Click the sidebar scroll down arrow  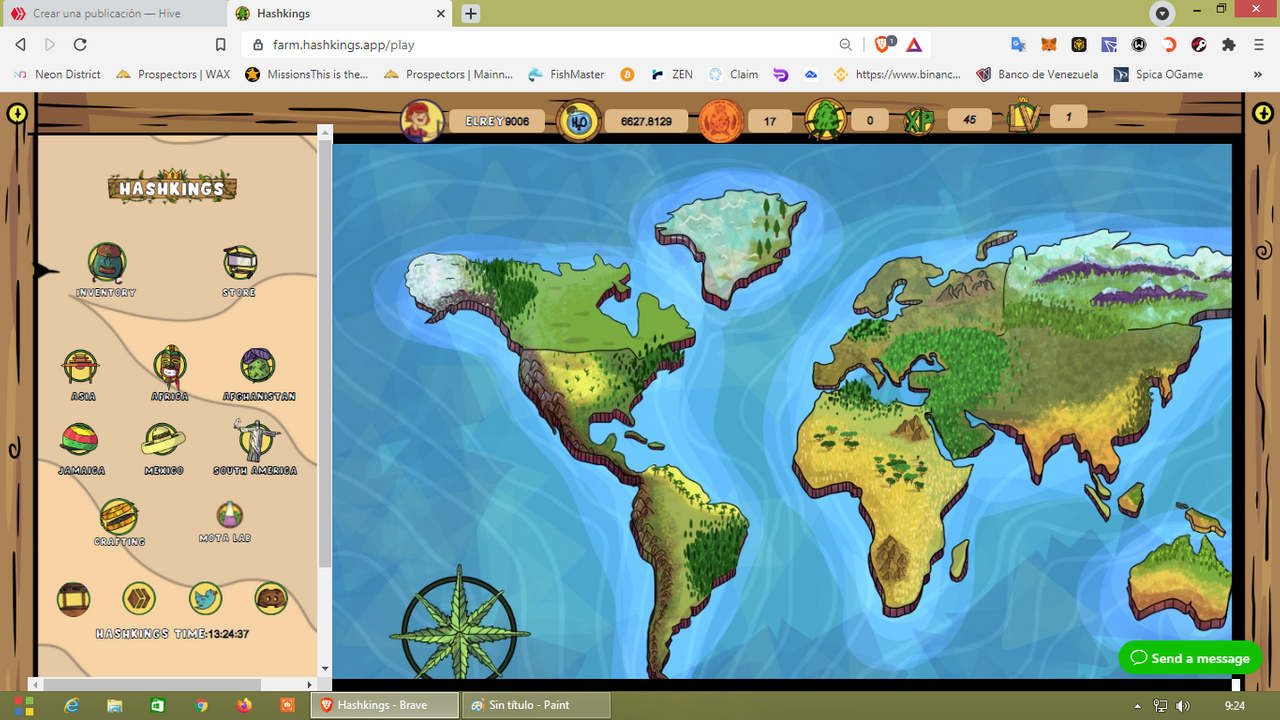(324, 669)
